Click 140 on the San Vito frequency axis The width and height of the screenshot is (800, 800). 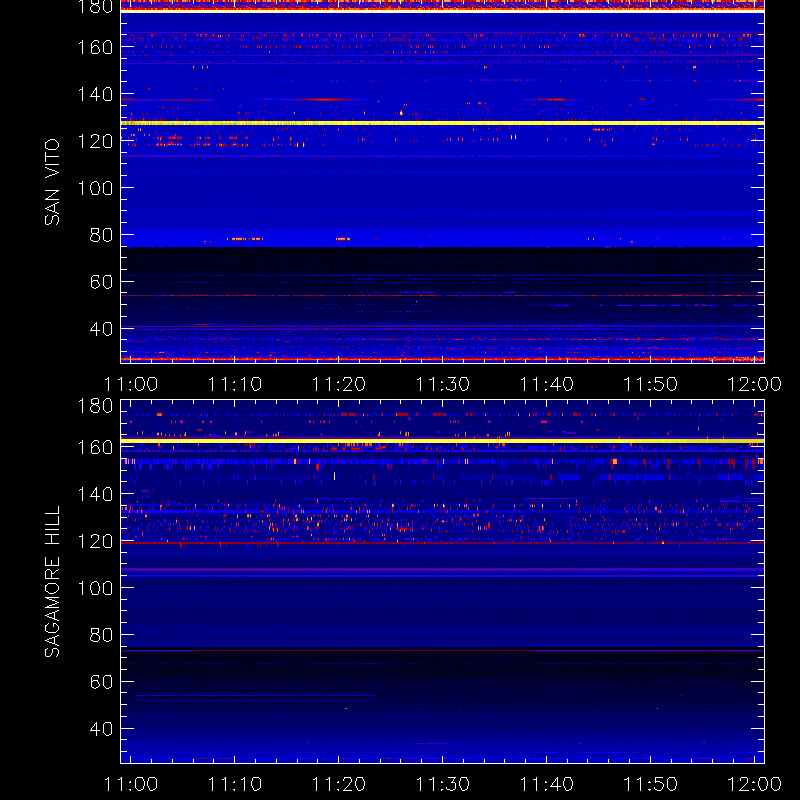pos(95,94)
